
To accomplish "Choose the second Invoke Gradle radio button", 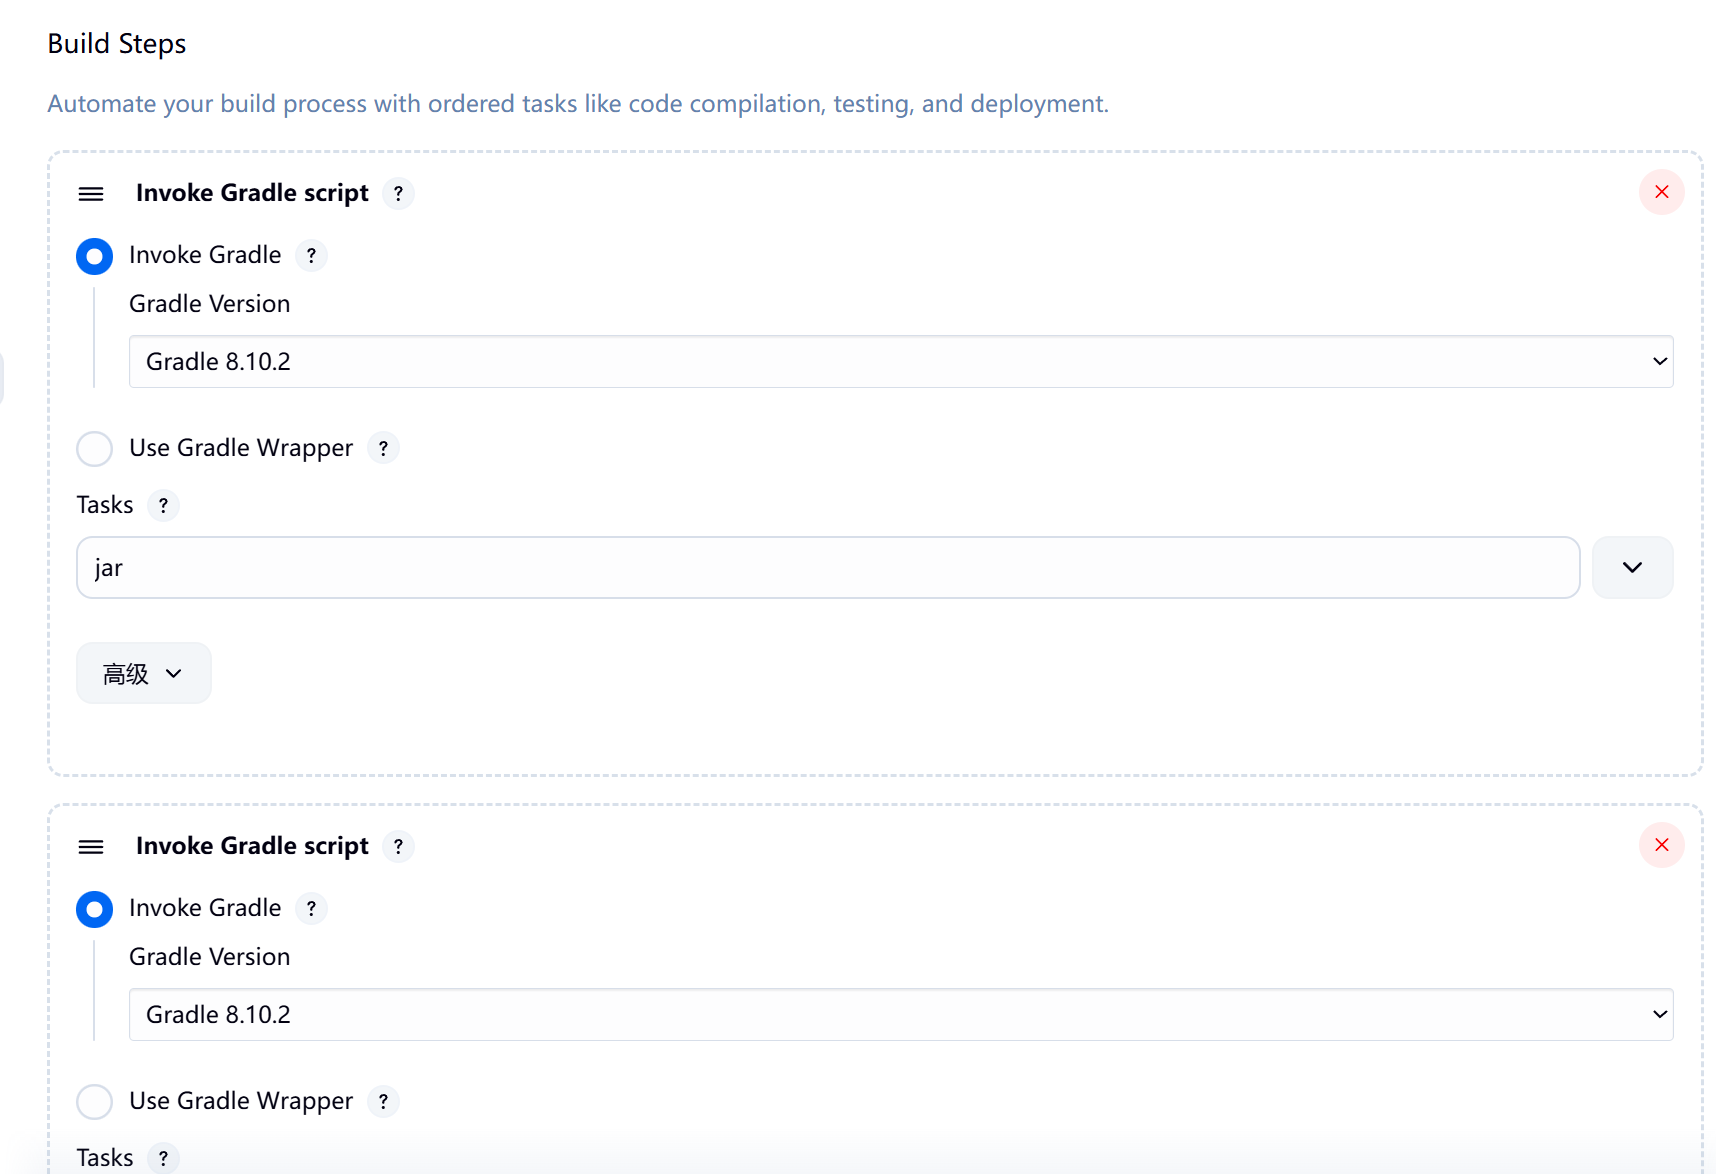I will (x=95, y=909).
